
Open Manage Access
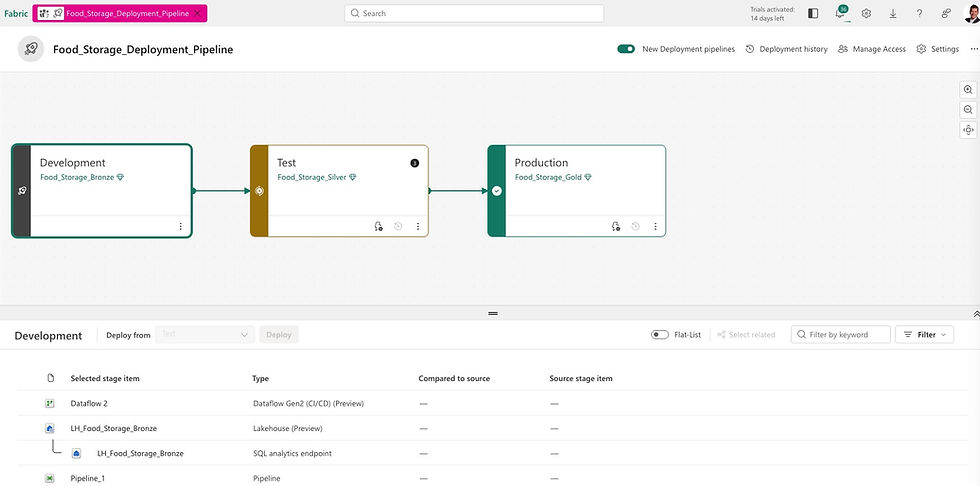pyautogui.click(x=872, y=49)
